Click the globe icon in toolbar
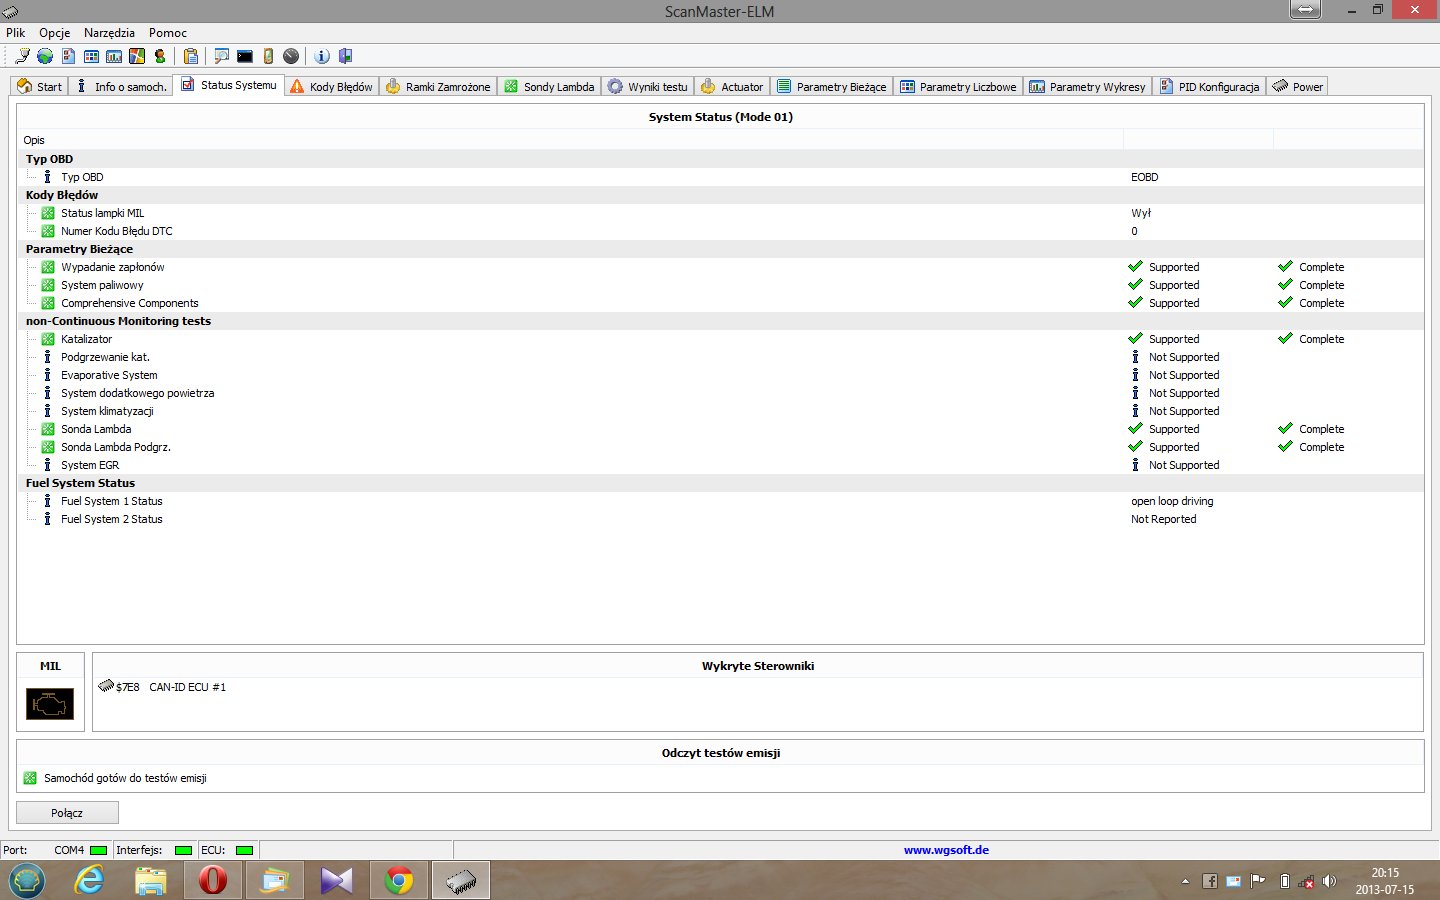The width and height of the screenshot is (1440, 900). [45, 56]
